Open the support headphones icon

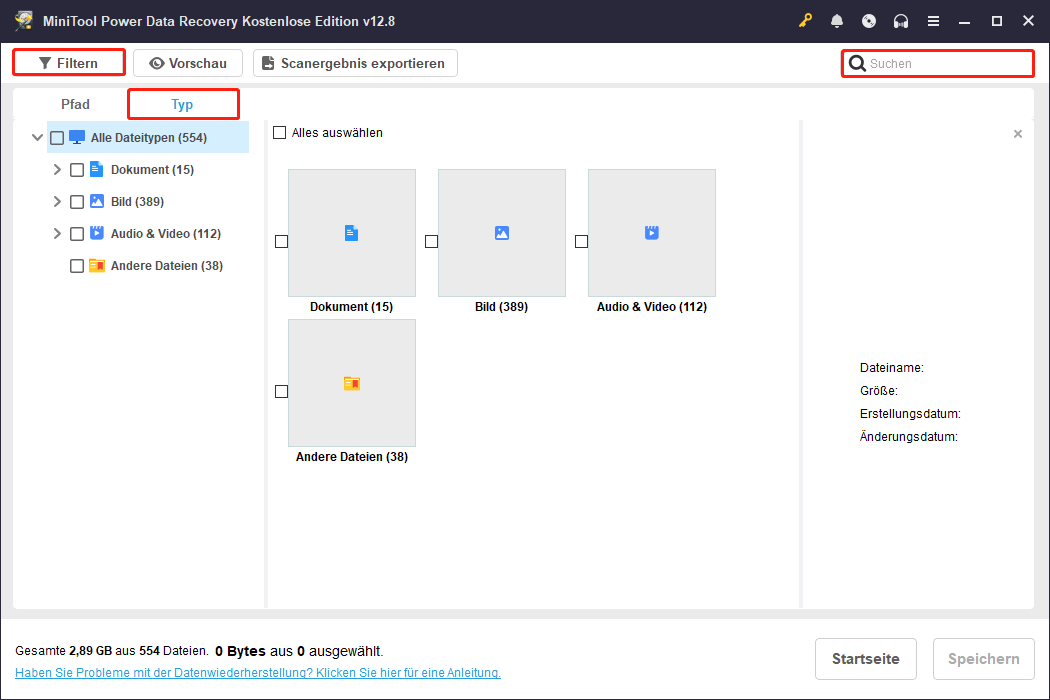coord(901,21)
